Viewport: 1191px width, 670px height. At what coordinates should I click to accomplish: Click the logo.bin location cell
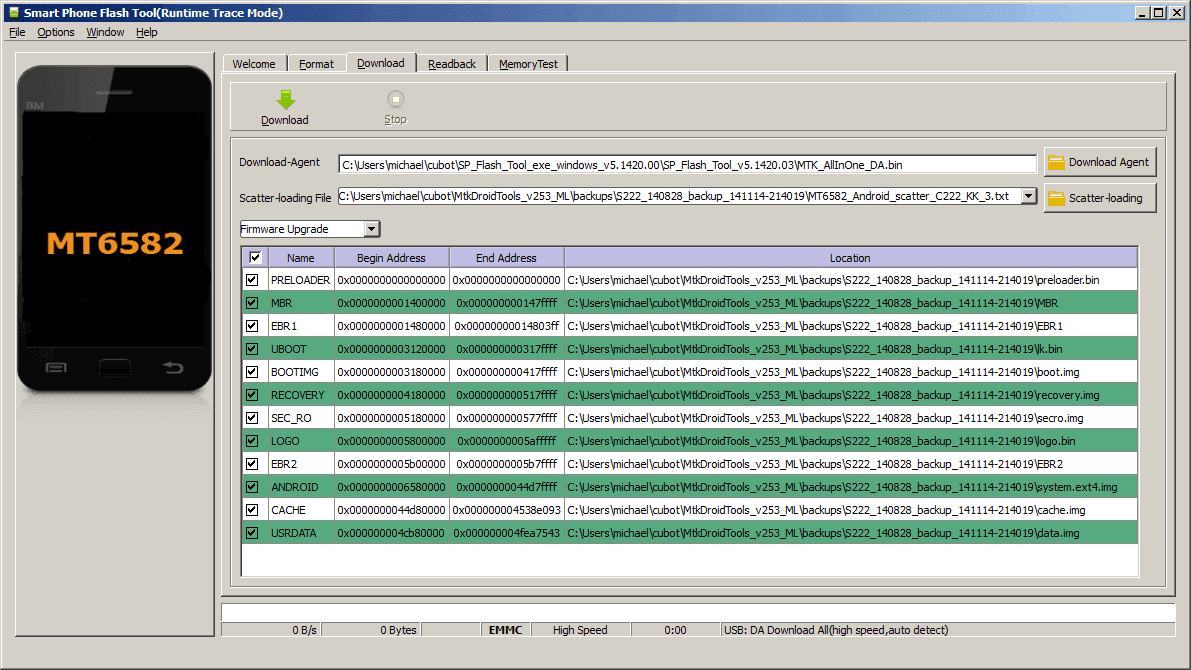850,441
